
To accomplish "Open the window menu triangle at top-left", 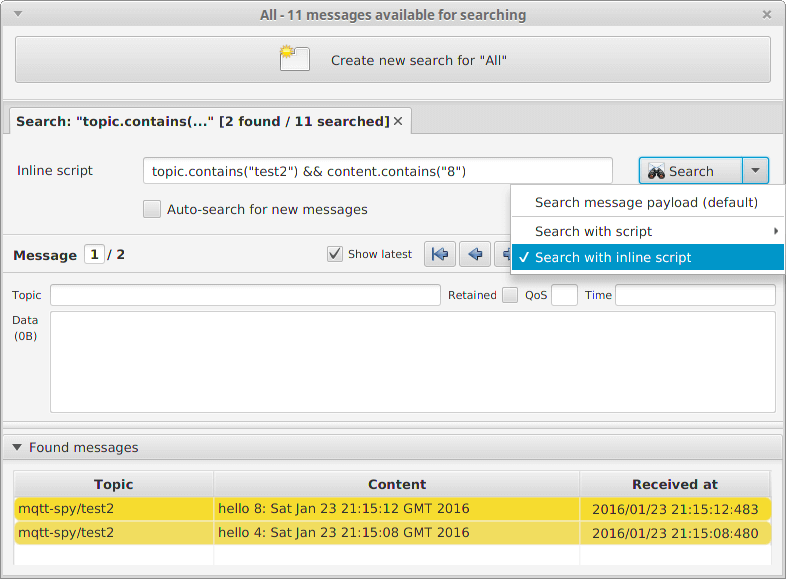I will 18,14.
